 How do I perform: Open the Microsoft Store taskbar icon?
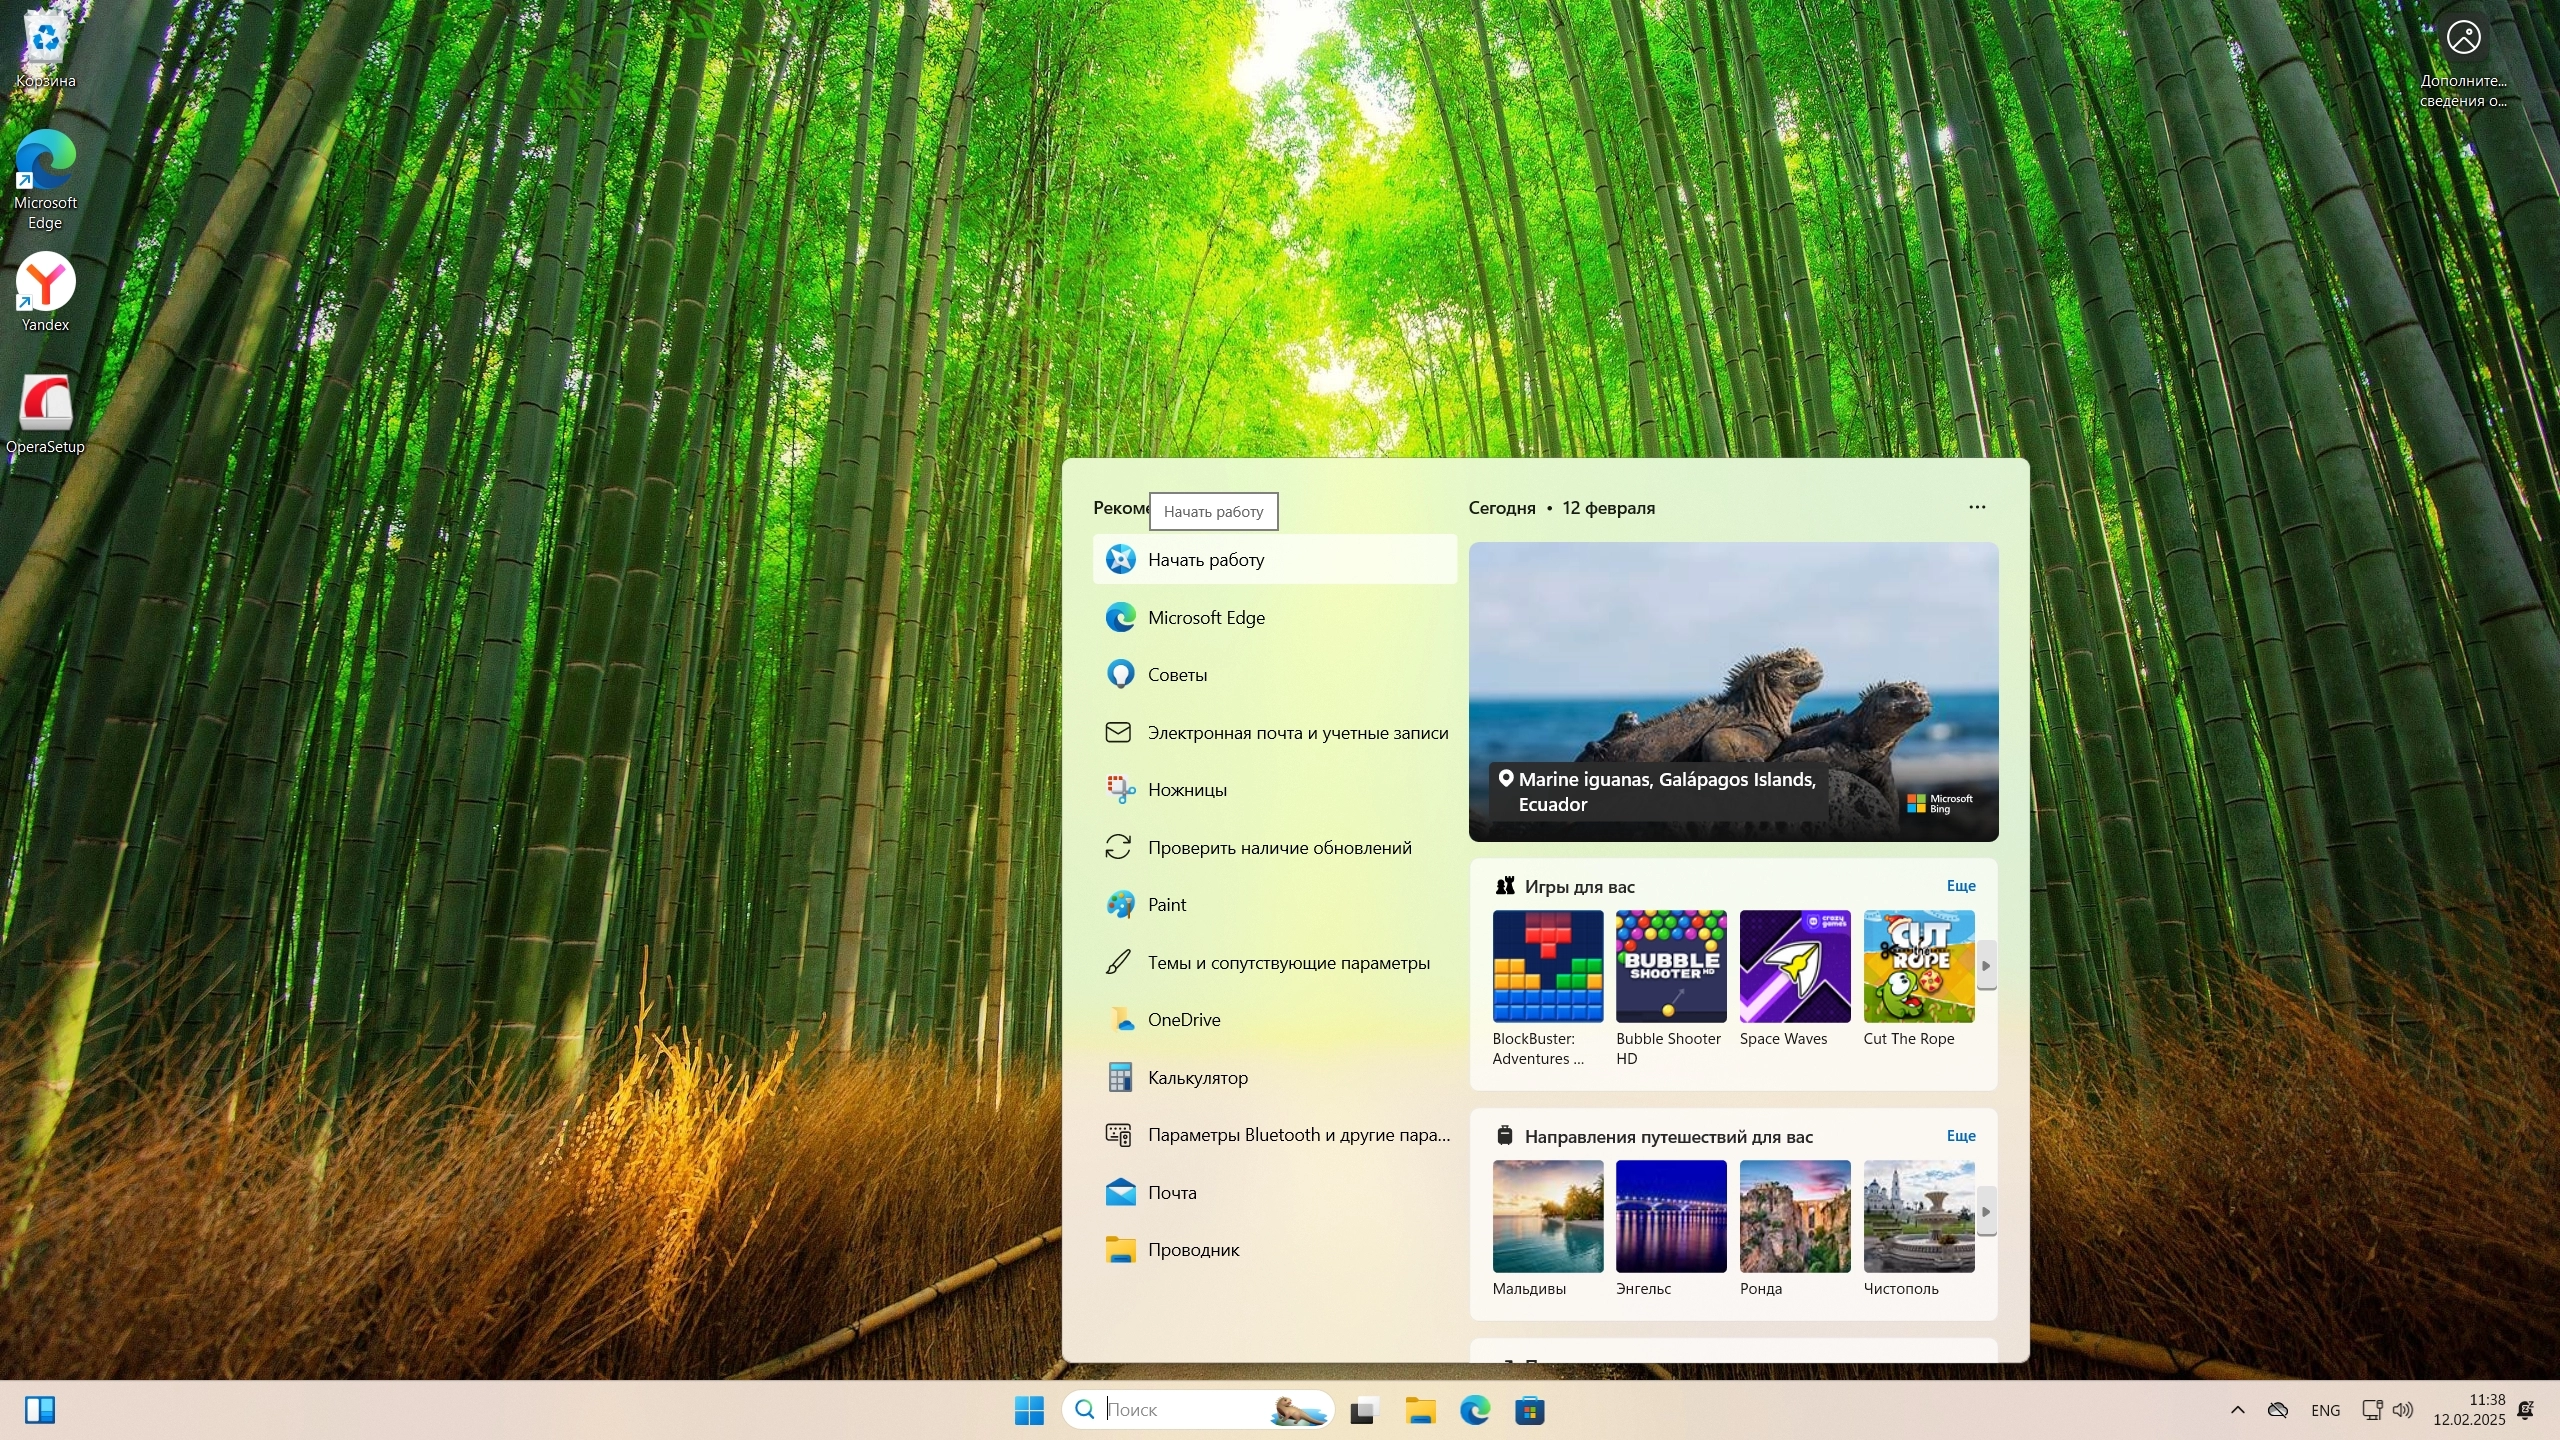[1530, 1410]
